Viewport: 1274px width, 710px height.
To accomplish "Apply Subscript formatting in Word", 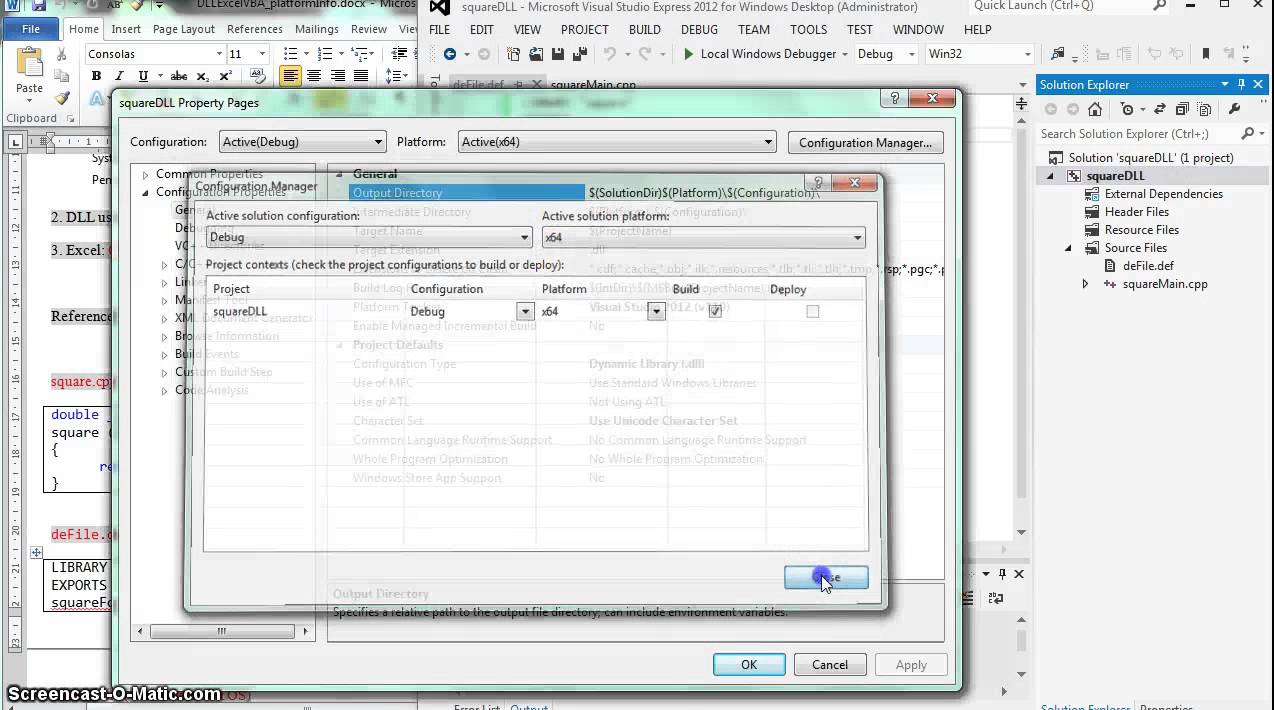I will click(x=203, y=76).
